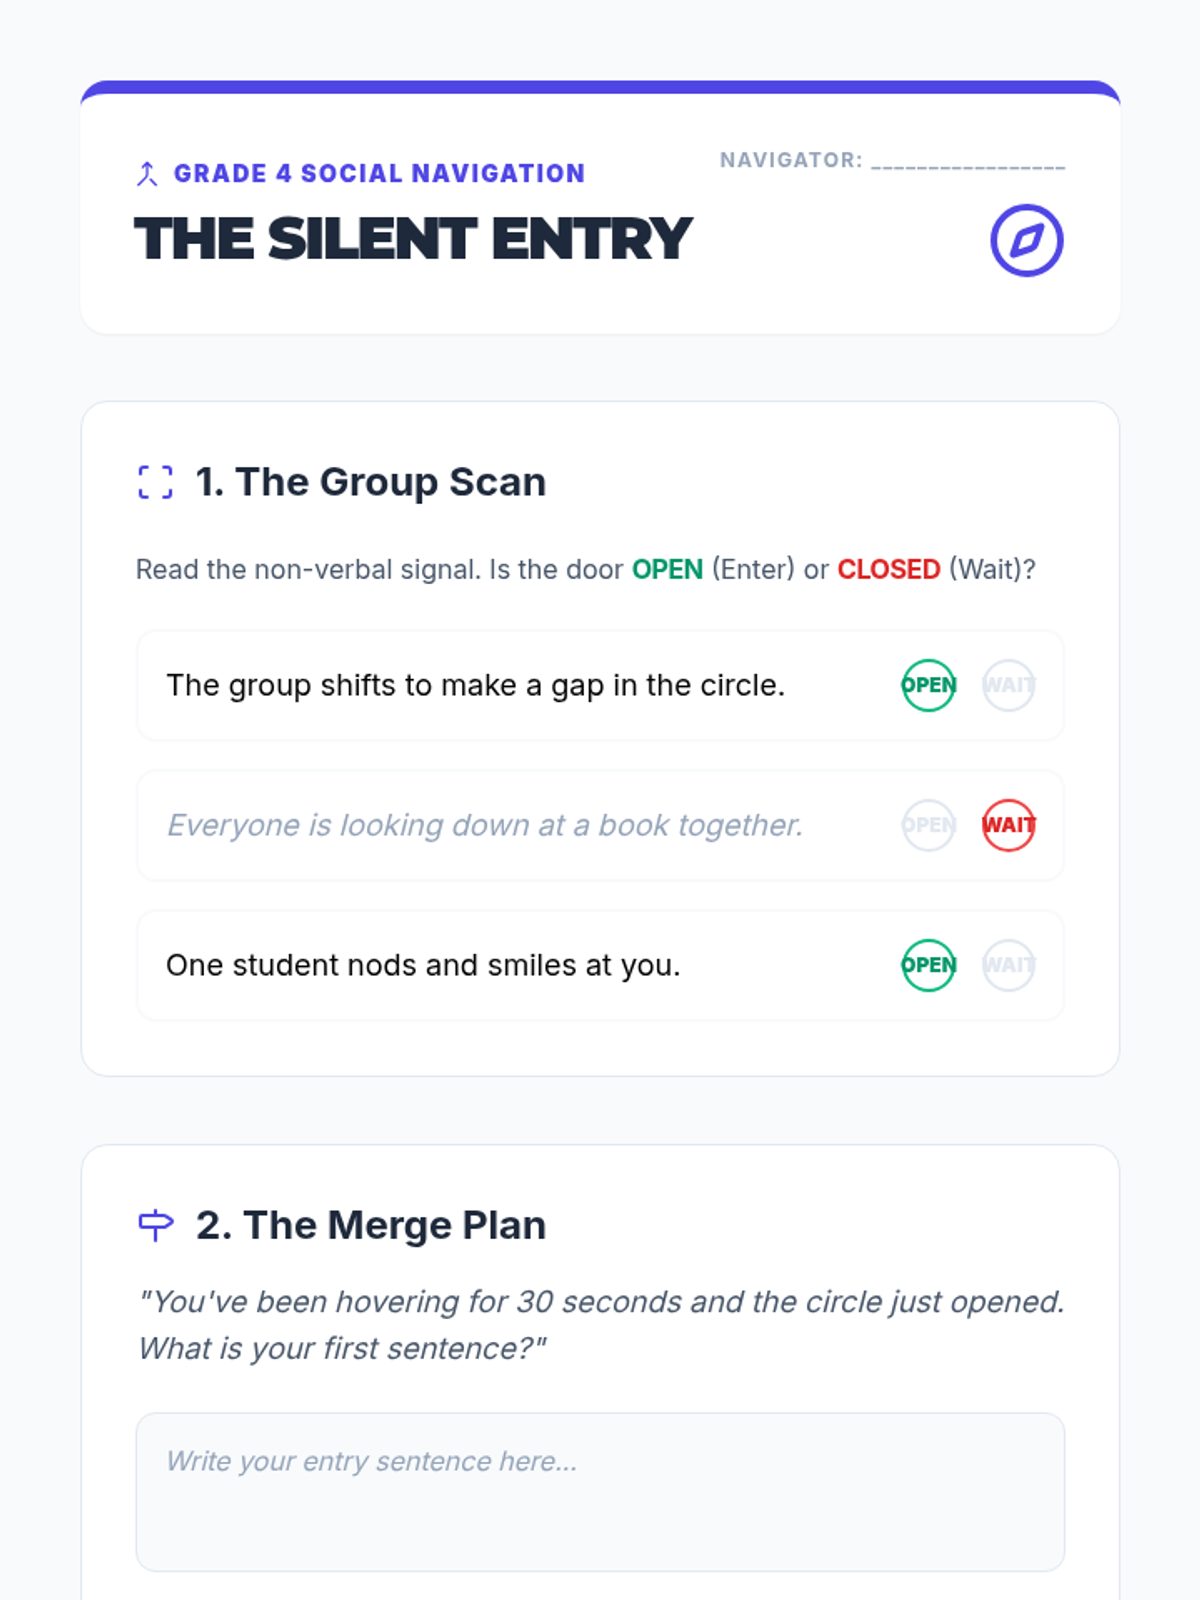Click the '2. The Merge Plan' heading
Image resolution: width=1200 pixels, height=1600 pixels.
click(x=371, y=1225)
